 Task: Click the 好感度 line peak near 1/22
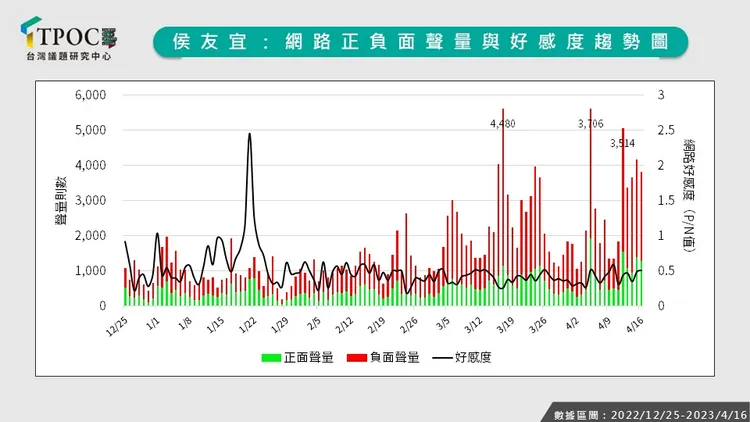(250, 134)
